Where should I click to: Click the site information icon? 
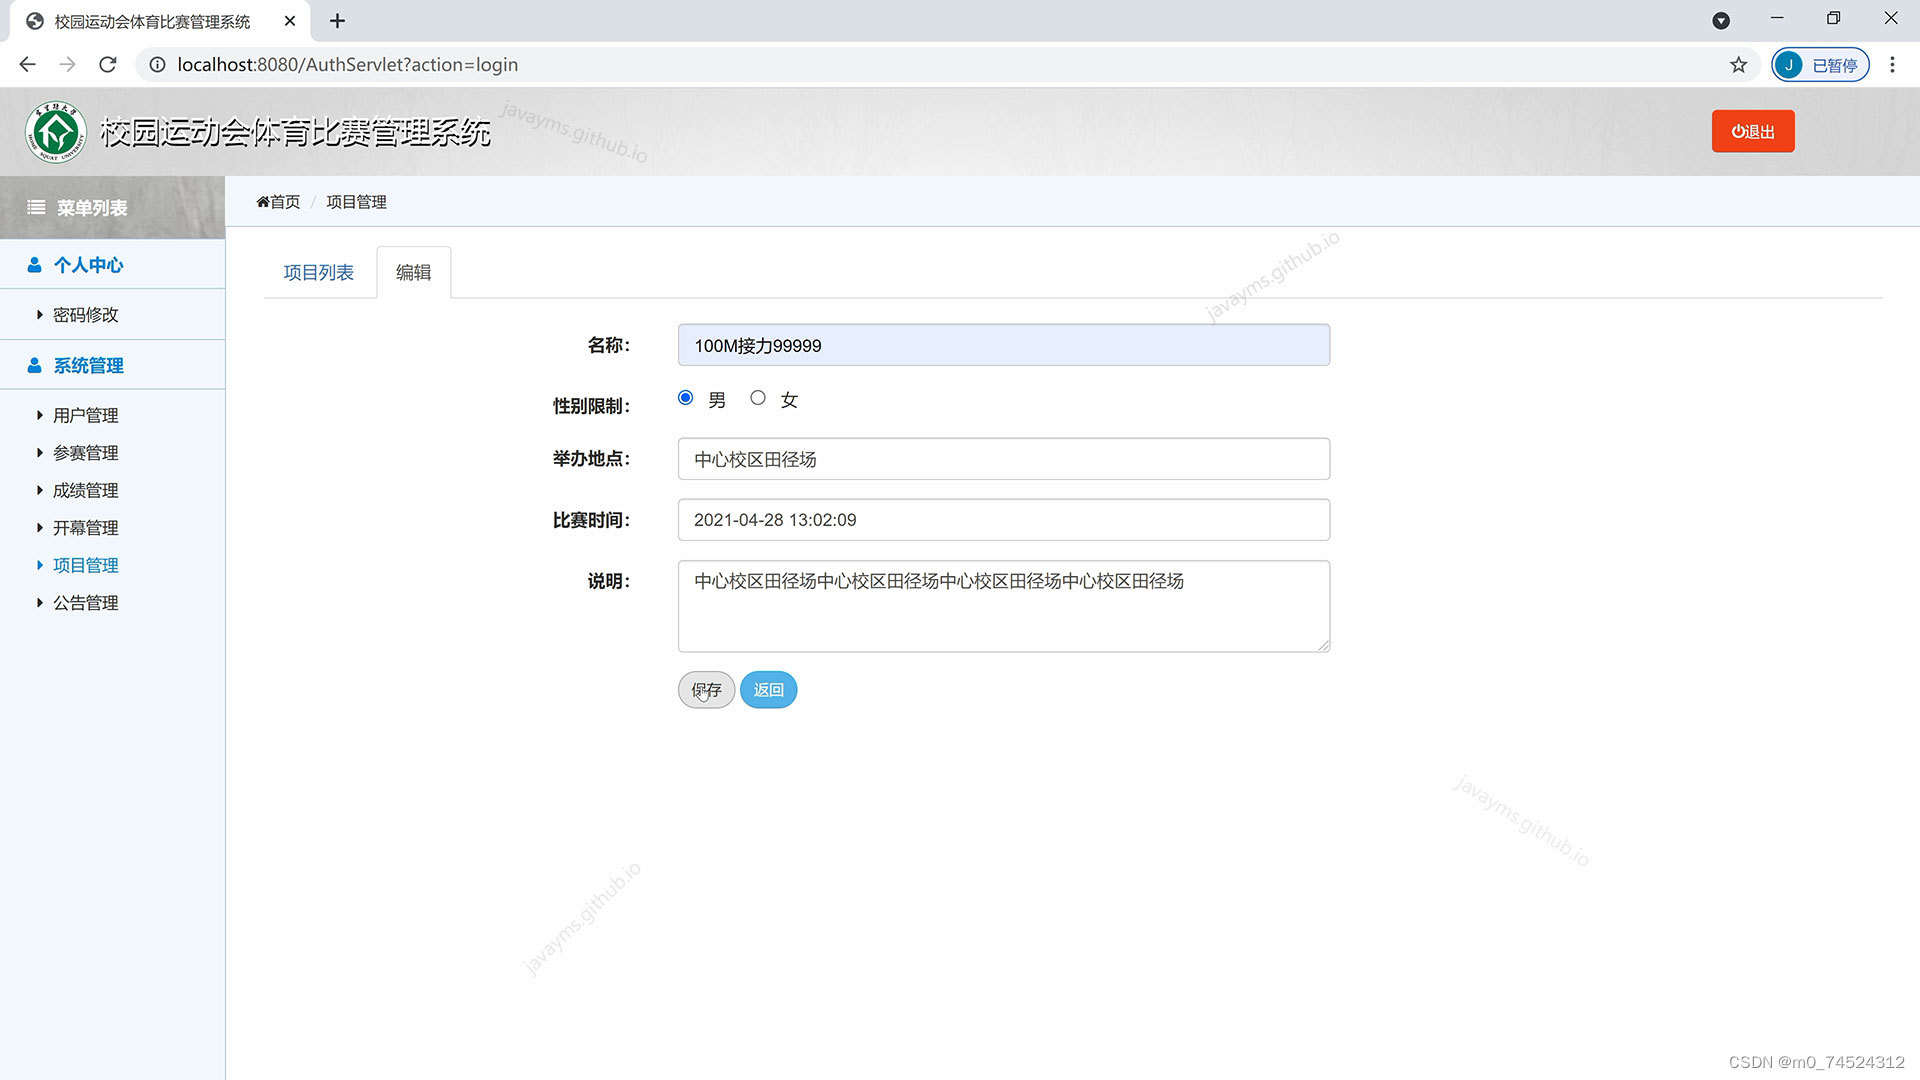pyautogui.click(x=157, y=65)
